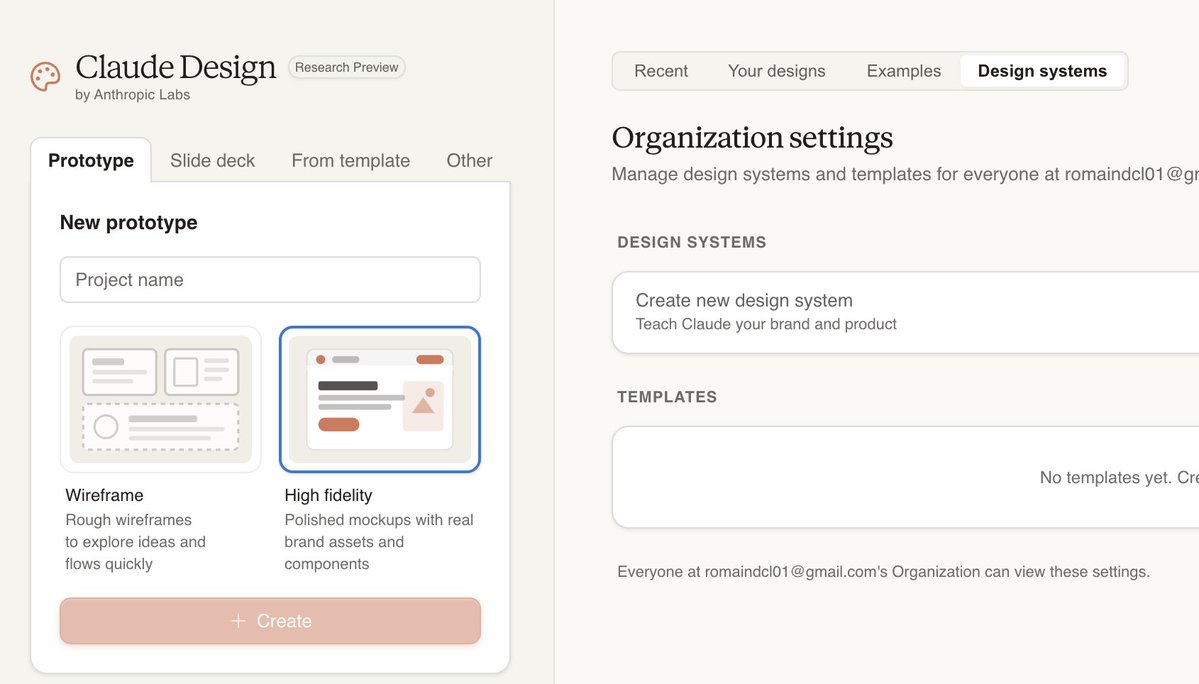This screenshot has width=1199, height=684.
Task: Click the Claude Design palette logo icon
Action: (x=45, y=76)
